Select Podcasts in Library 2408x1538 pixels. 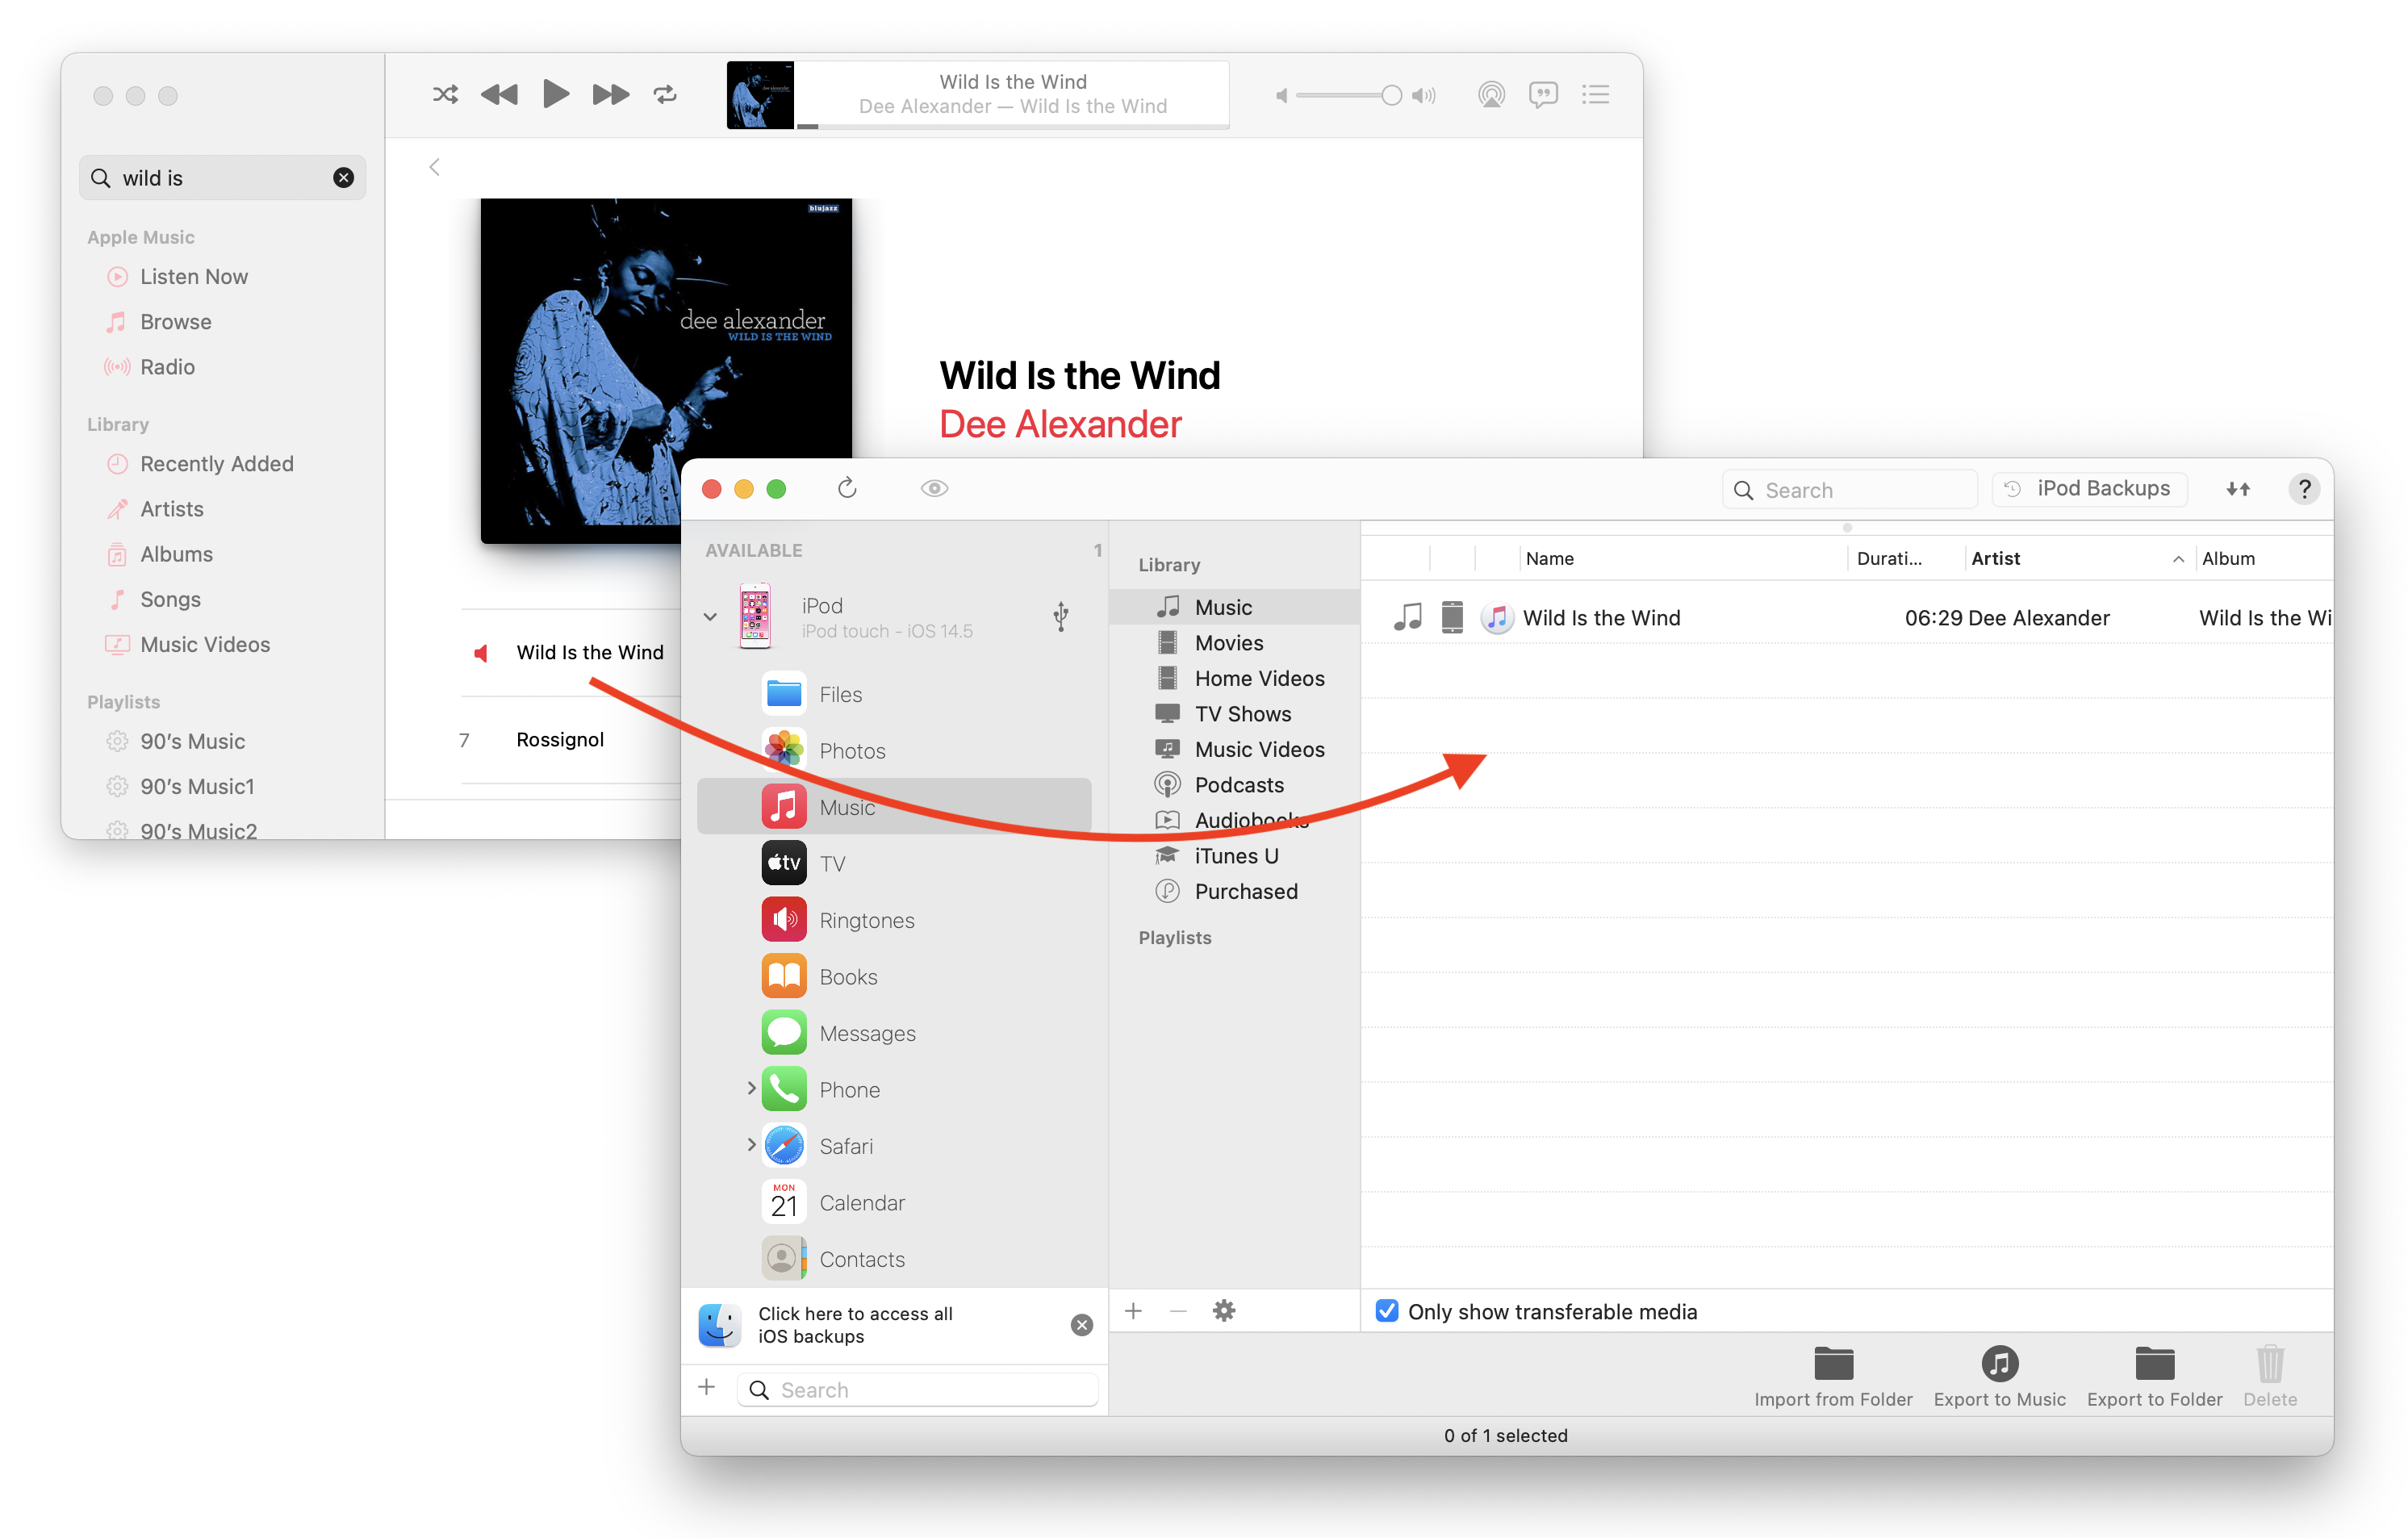[x=1234, y=785]
